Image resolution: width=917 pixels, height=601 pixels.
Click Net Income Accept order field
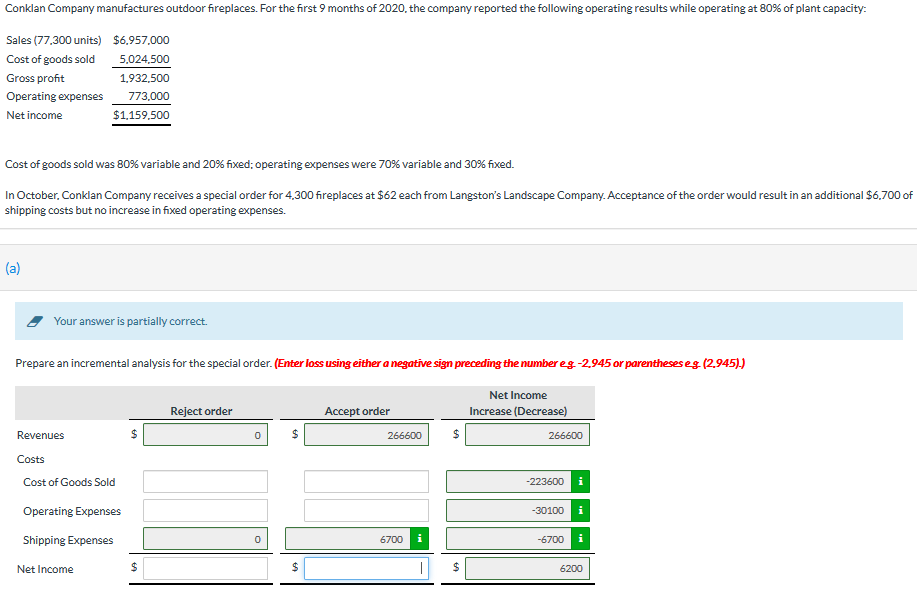[x=366, y=568]
